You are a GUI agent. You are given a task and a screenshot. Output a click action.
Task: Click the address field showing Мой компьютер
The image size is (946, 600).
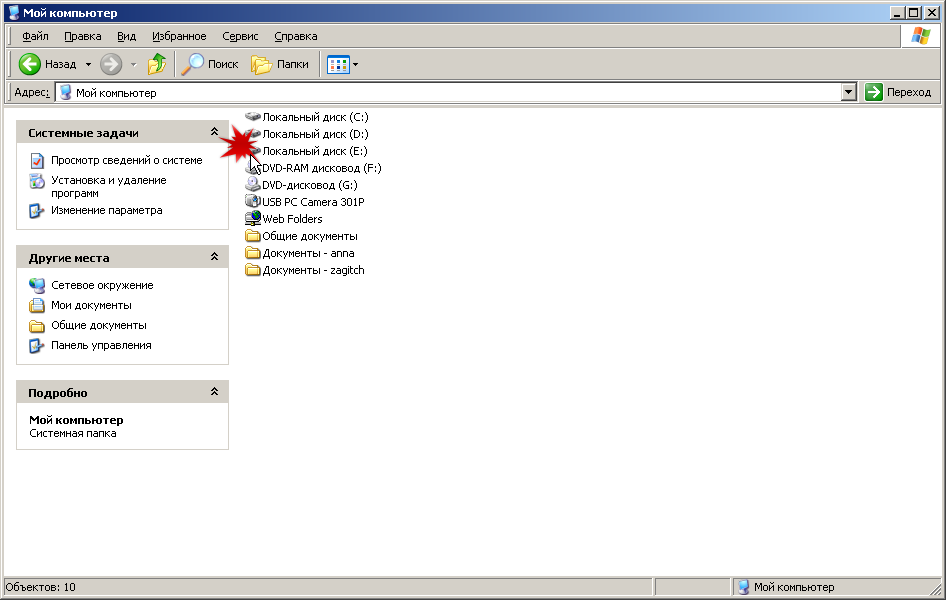pyautogui.click(x=448, y=93)
